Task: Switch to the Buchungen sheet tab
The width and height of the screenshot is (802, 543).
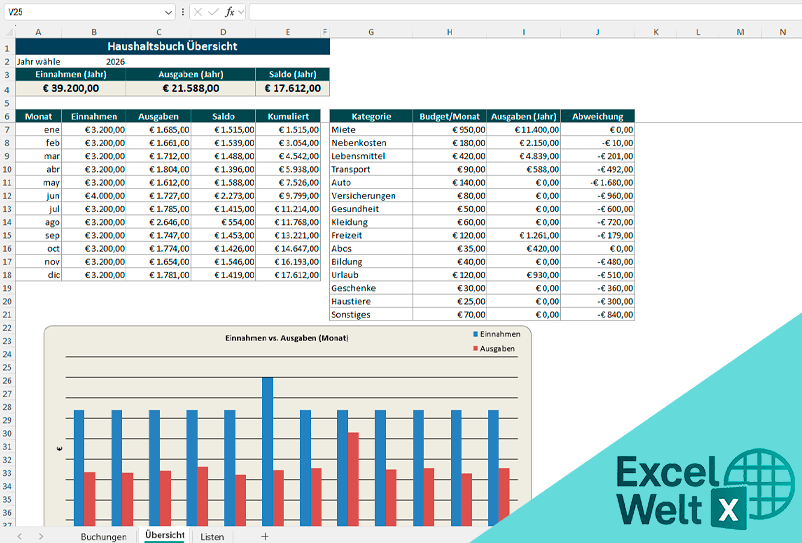Action: point(103,536)
